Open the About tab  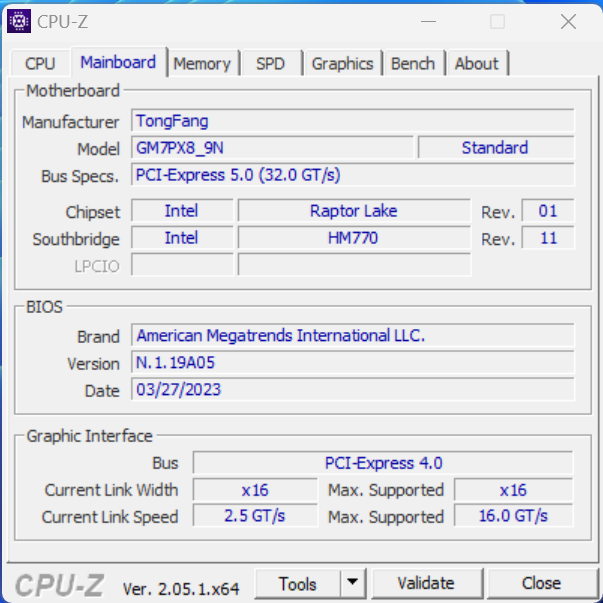tap(476, 63)
